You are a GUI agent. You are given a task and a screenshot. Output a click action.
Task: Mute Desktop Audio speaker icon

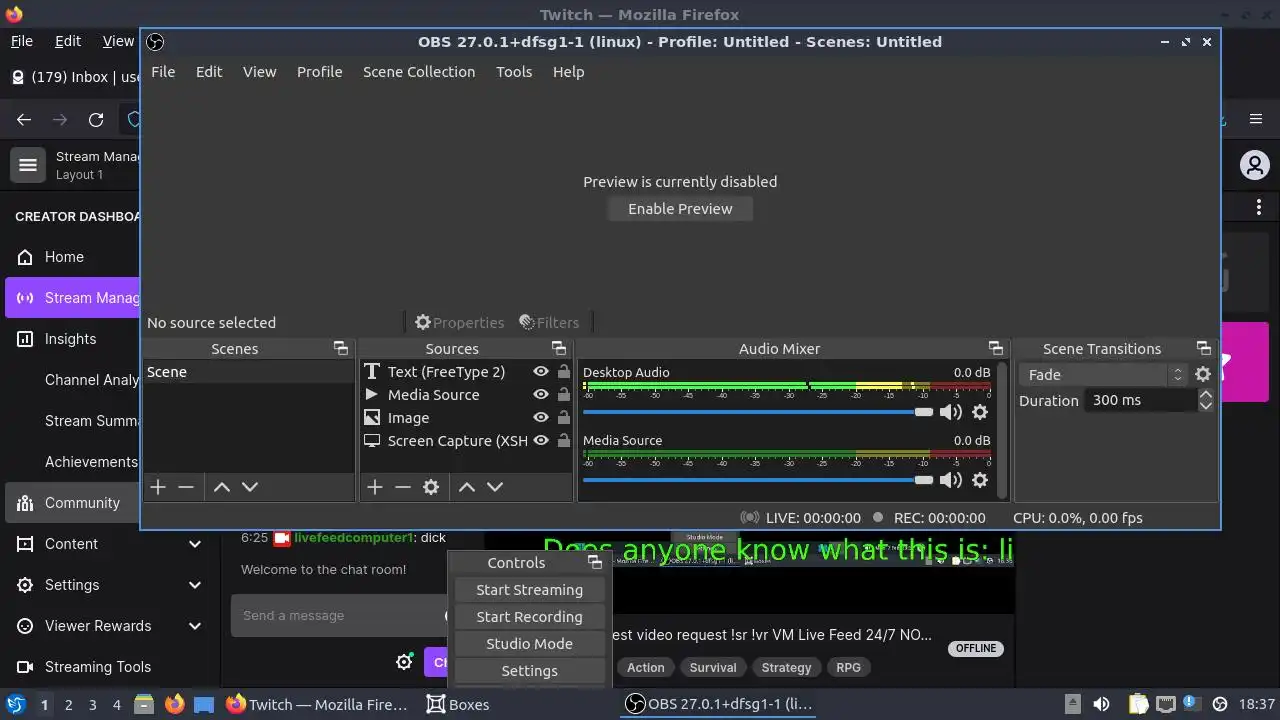pyautogui.click(x=951, y=412)
